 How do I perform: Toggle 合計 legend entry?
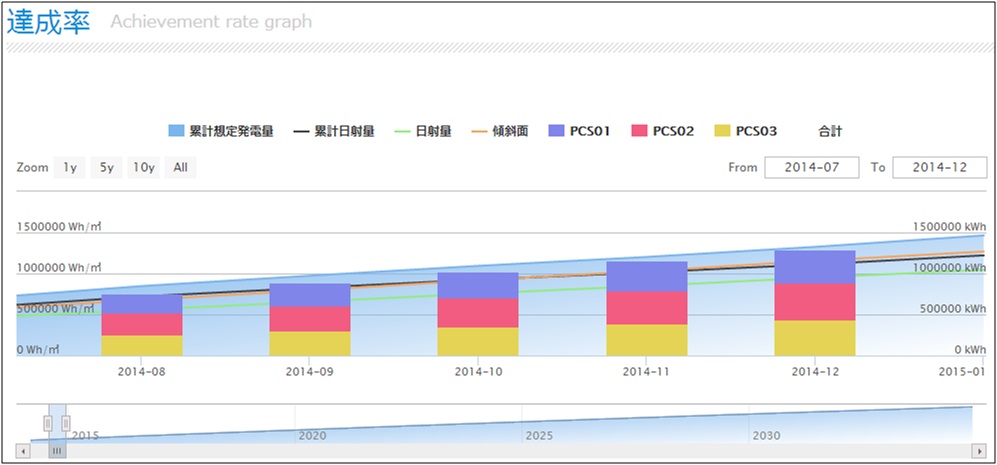[830, 131]
